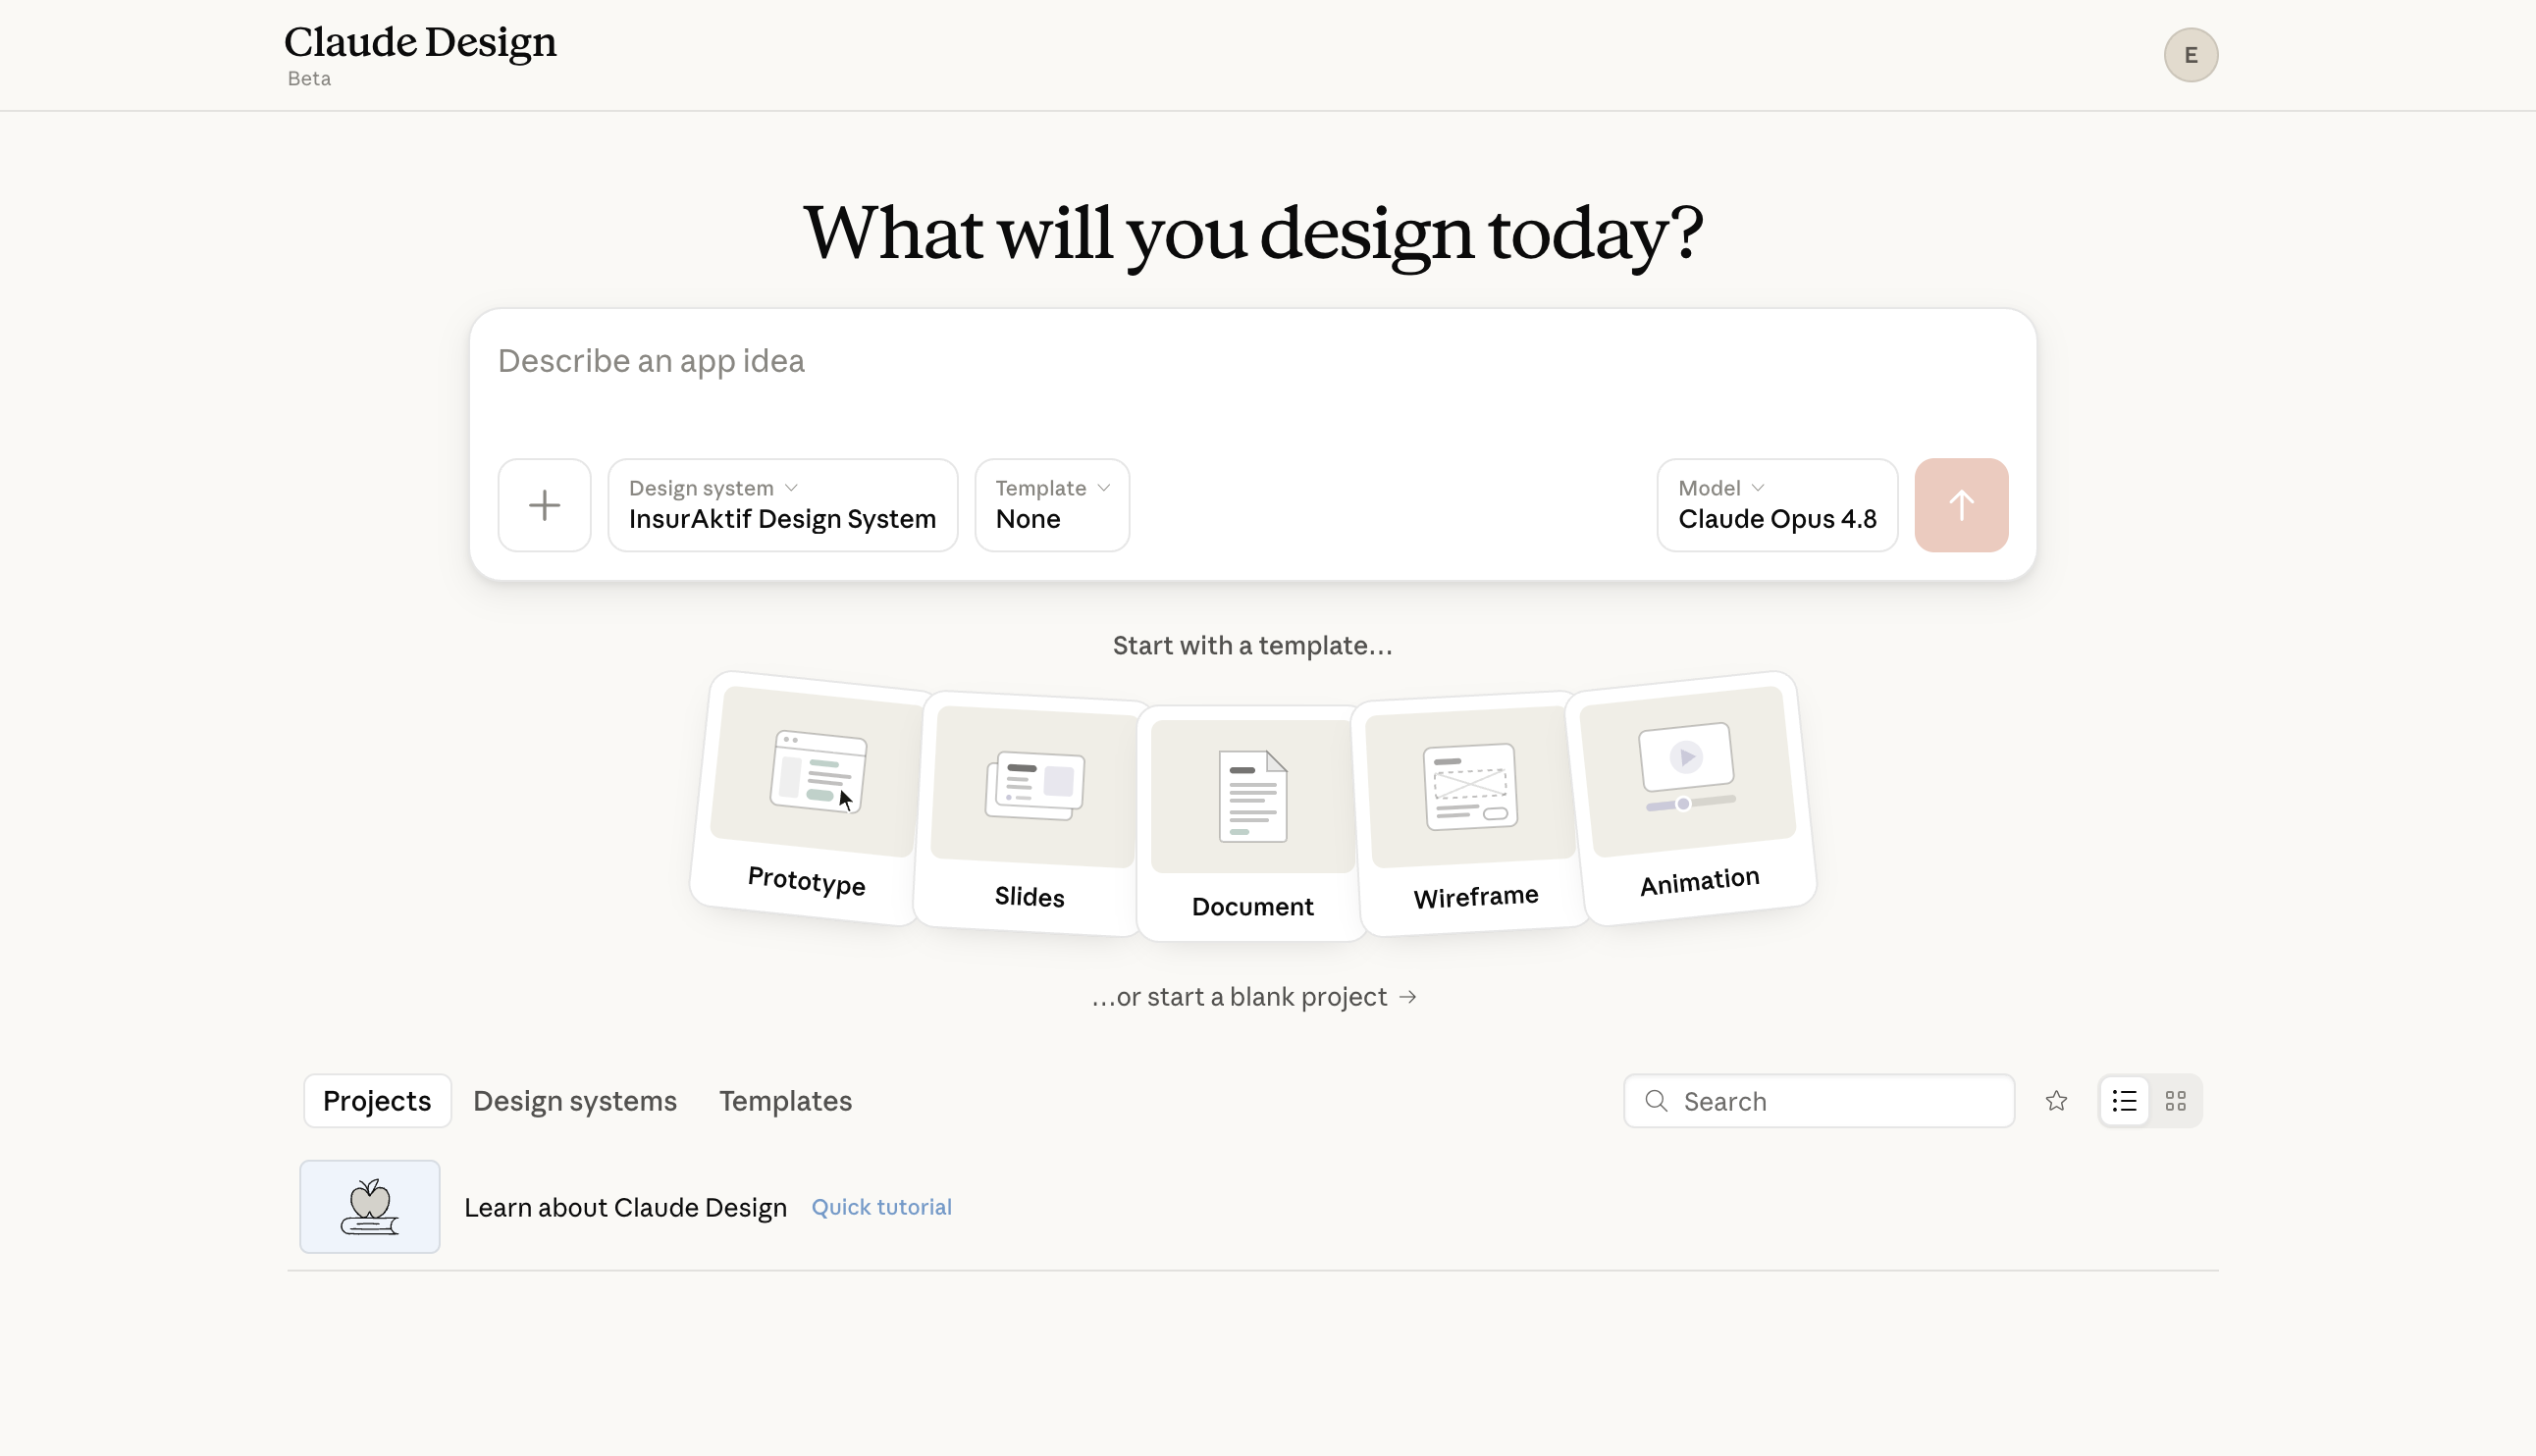Image resolution: width=2536 pixels, height=1456 pixels.
Task: Open the Template dropdown set to None
Action: (1052, 505)
